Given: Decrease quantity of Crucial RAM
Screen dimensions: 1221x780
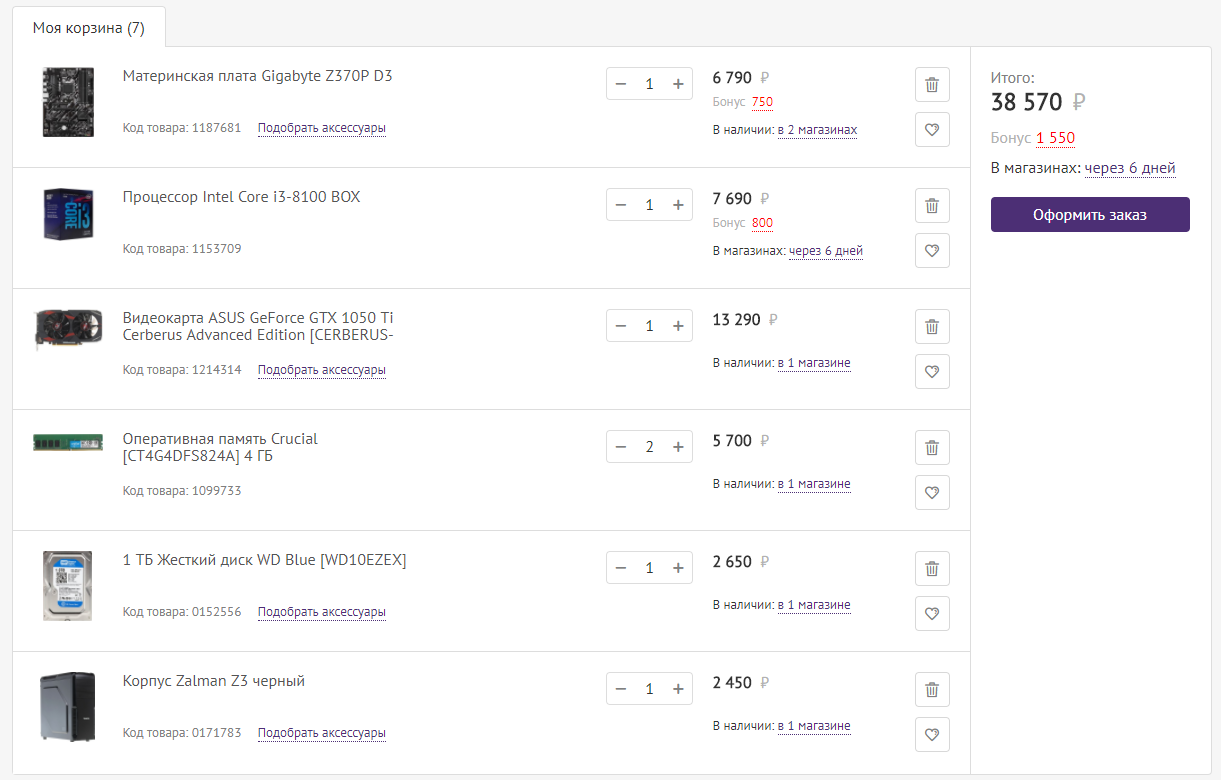Looking at the screenshot, I should (621, 447).
